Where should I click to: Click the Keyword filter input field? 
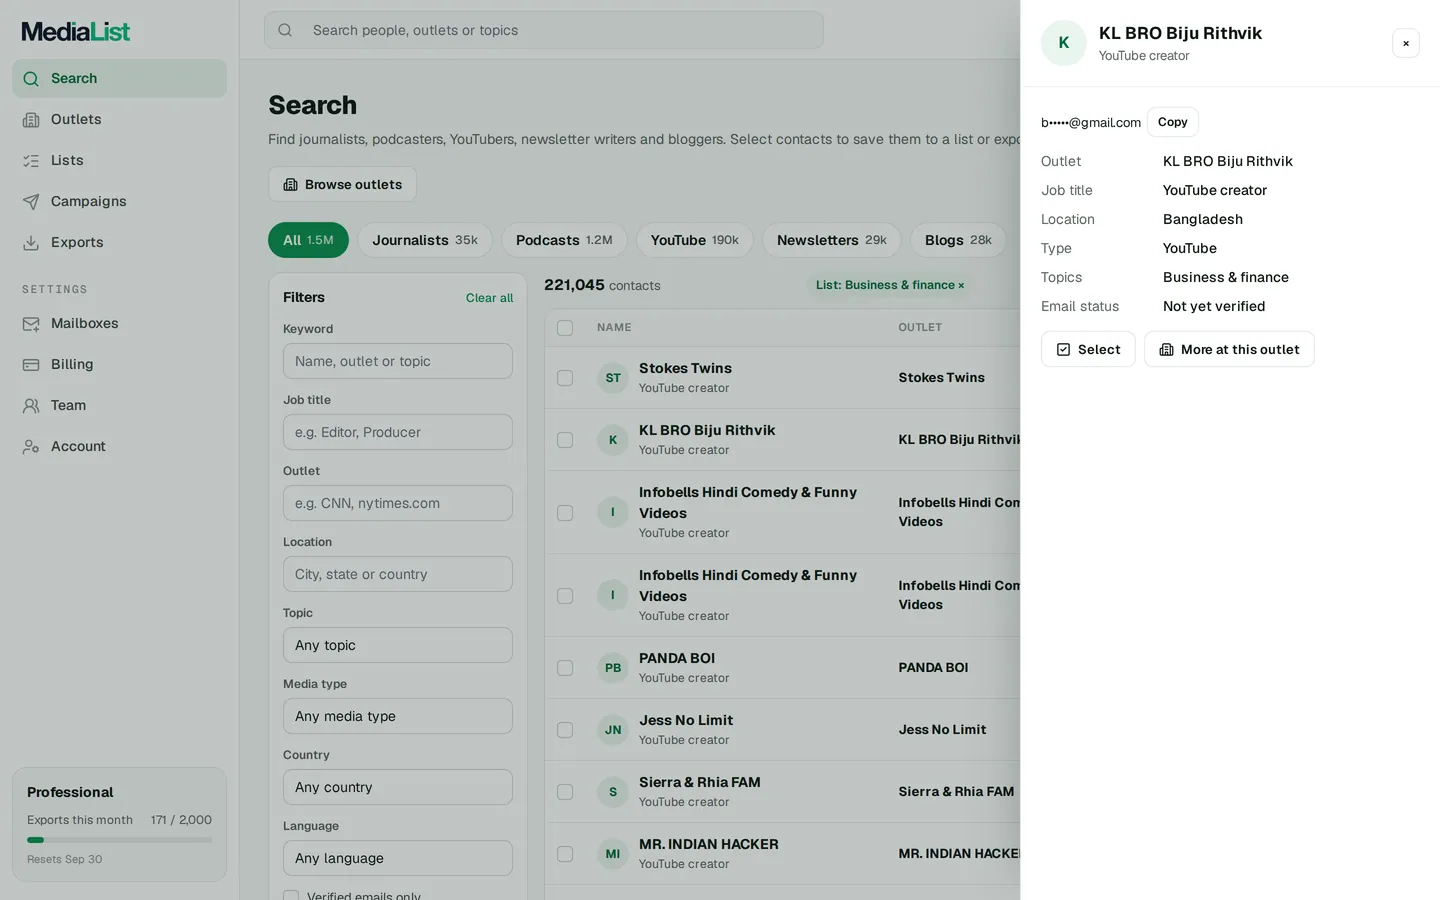click(398, 361)
